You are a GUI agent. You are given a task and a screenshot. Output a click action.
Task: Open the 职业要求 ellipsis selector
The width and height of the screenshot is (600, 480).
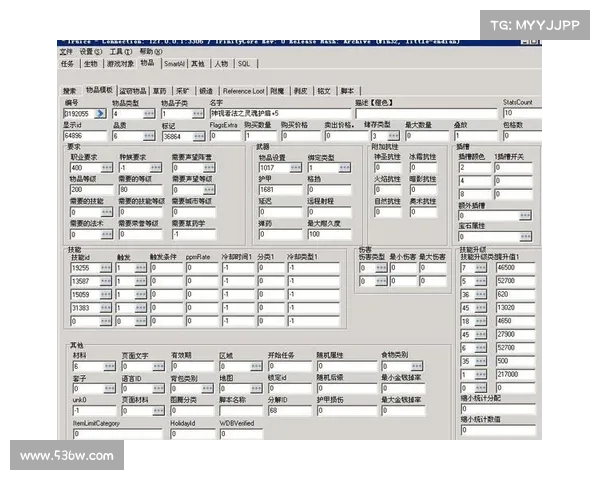[x=107, y=168]
